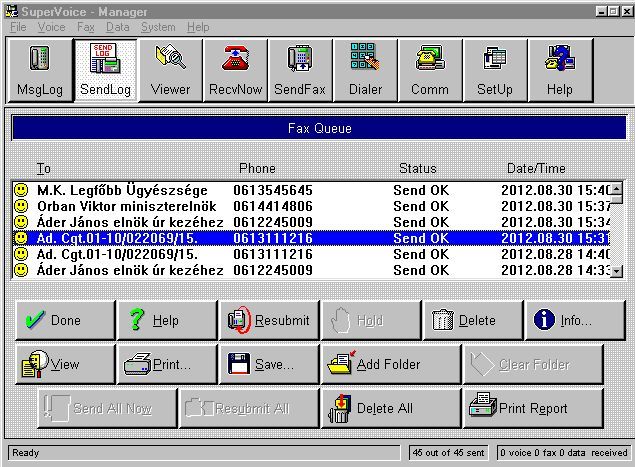Click the Help button with question mark

coord(167,320)
